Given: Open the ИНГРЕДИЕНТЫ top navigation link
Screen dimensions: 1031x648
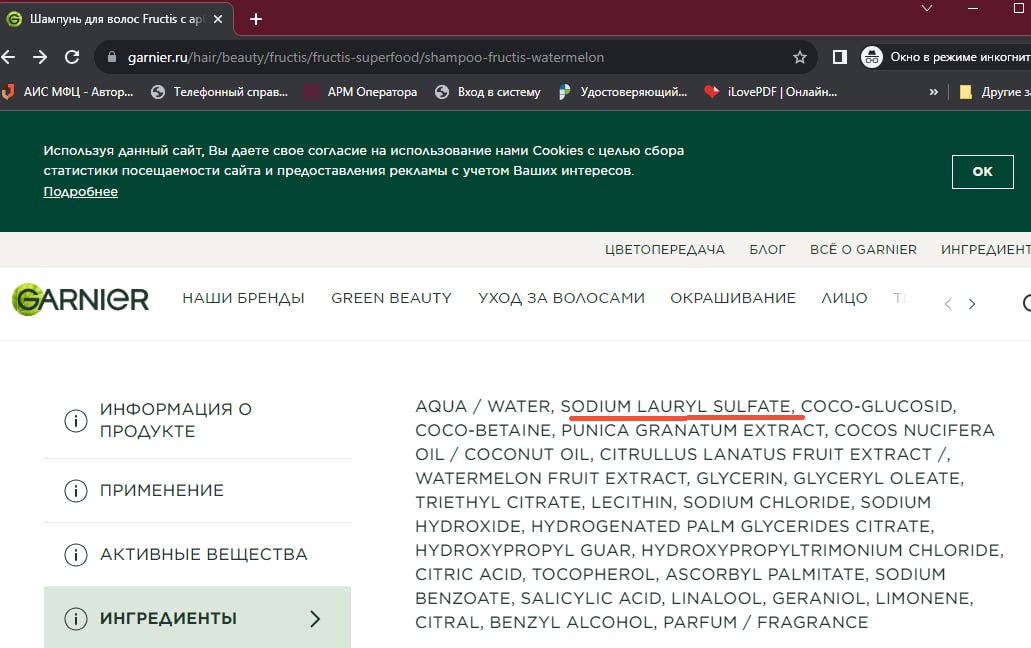Looking at the screenshot, I should point(986,250).
